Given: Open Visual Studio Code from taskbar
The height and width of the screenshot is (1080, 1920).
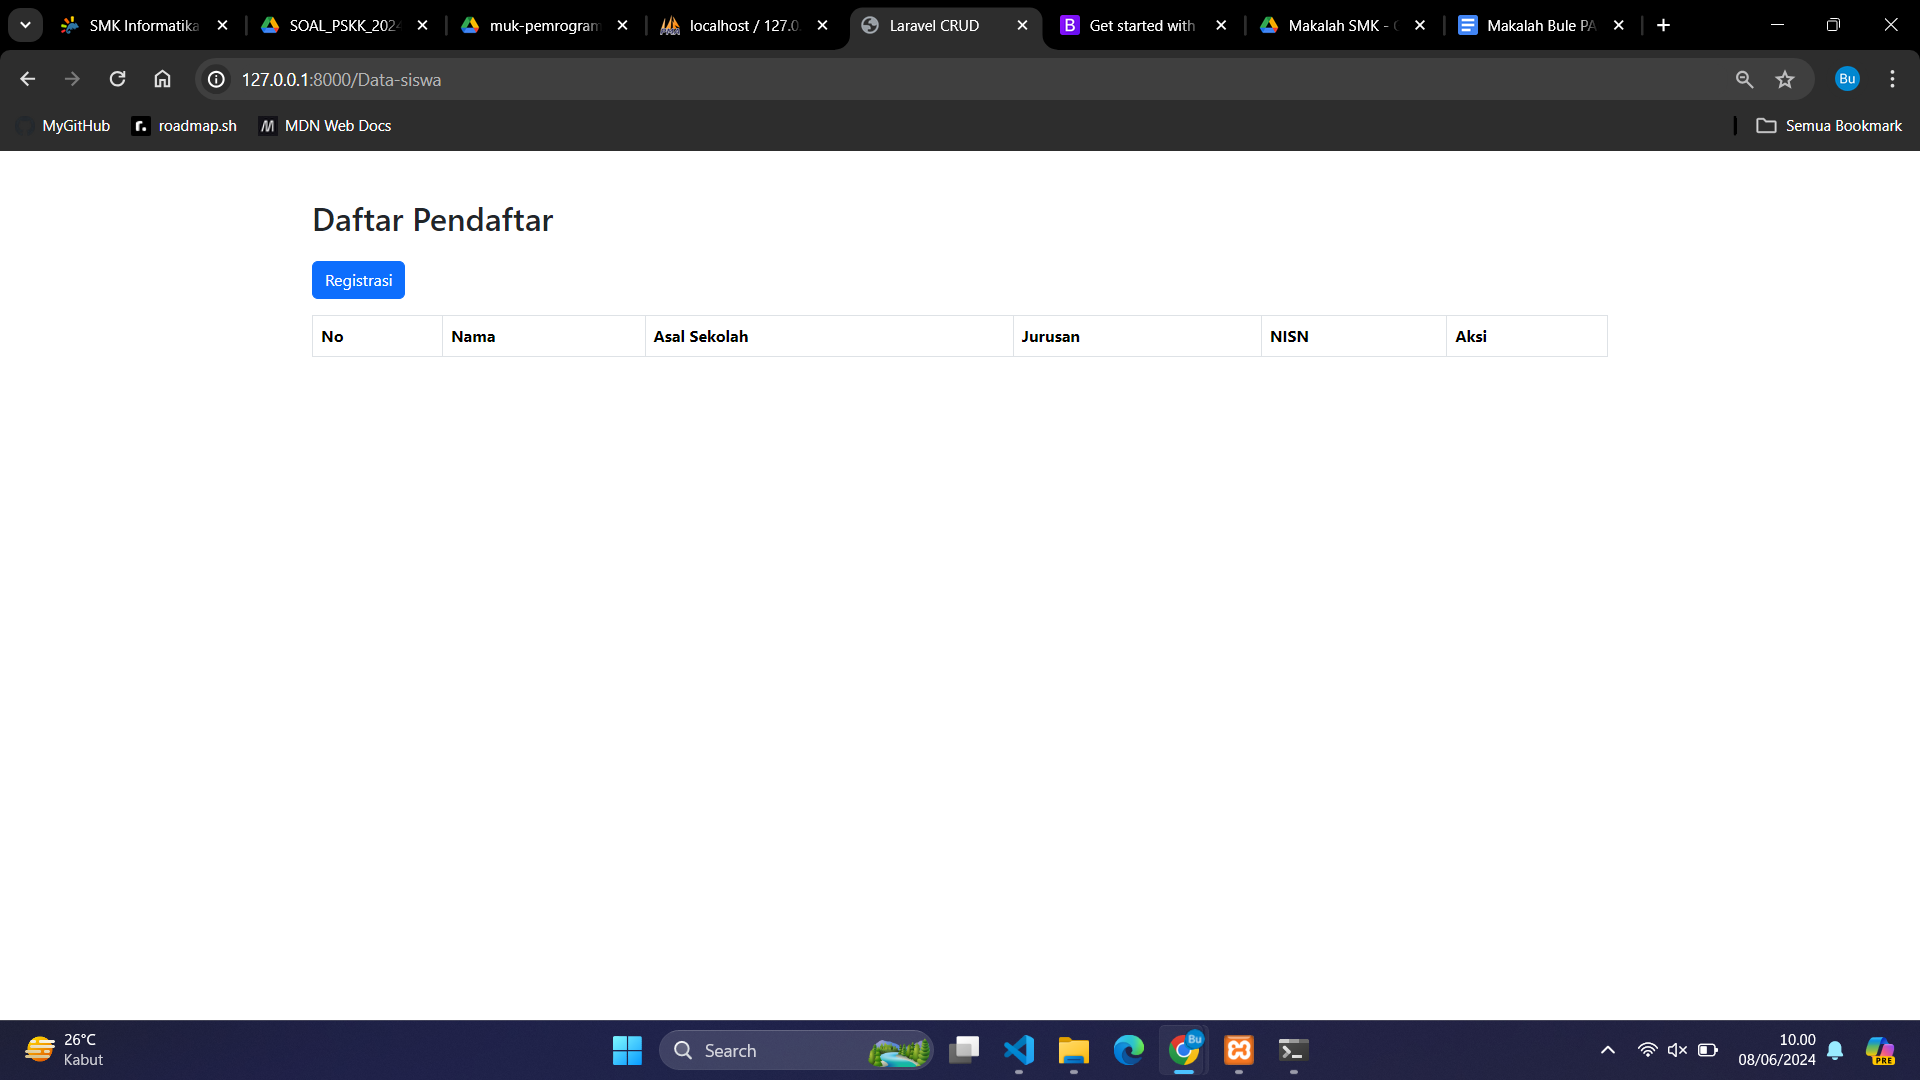Looking at the screenshot, I should [1018, 1050].
